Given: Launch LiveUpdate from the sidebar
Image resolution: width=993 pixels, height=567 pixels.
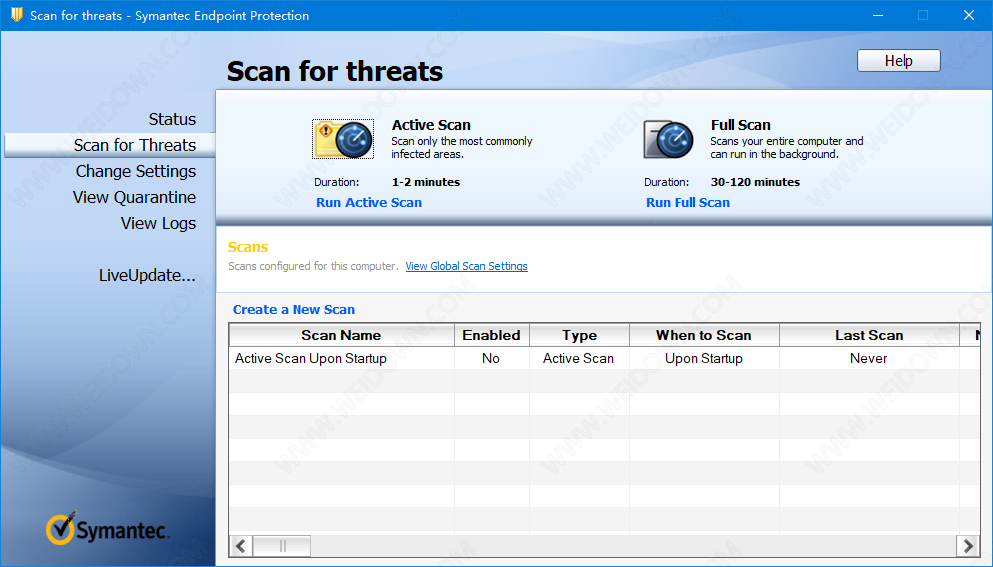Looking at the screenshot, I should click(x=147, y=276).
